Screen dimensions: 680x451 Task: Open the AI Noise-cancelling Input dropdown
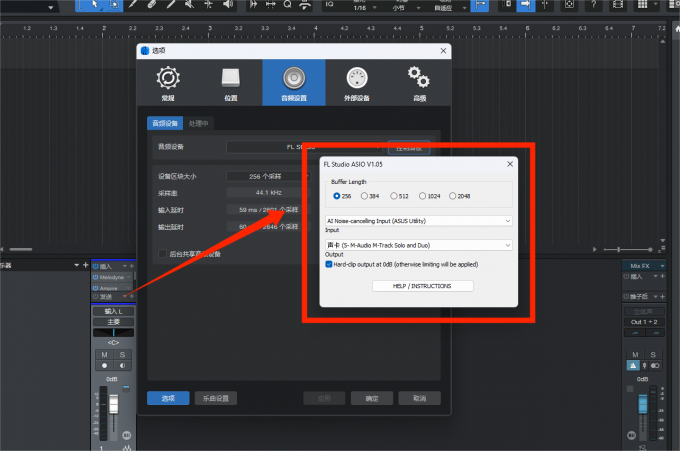click(418, 221)
